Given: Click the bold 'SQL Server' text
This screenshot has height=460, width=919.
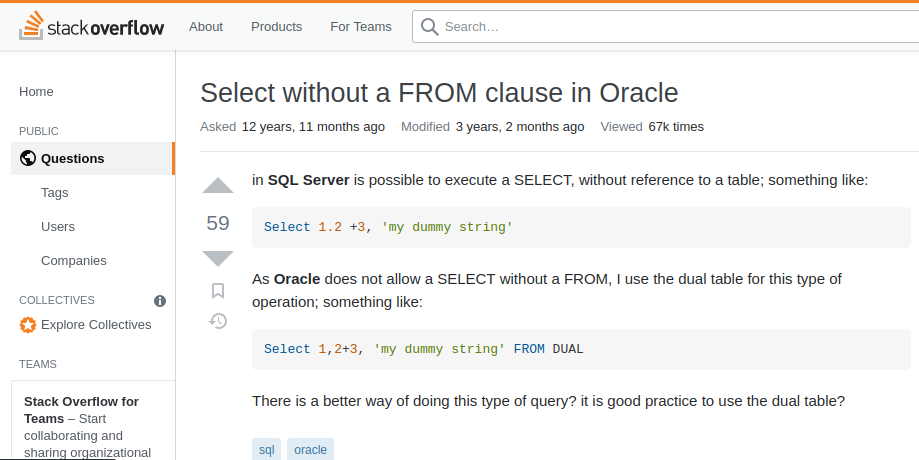Looking at the screenshot, I should point(308,180).
